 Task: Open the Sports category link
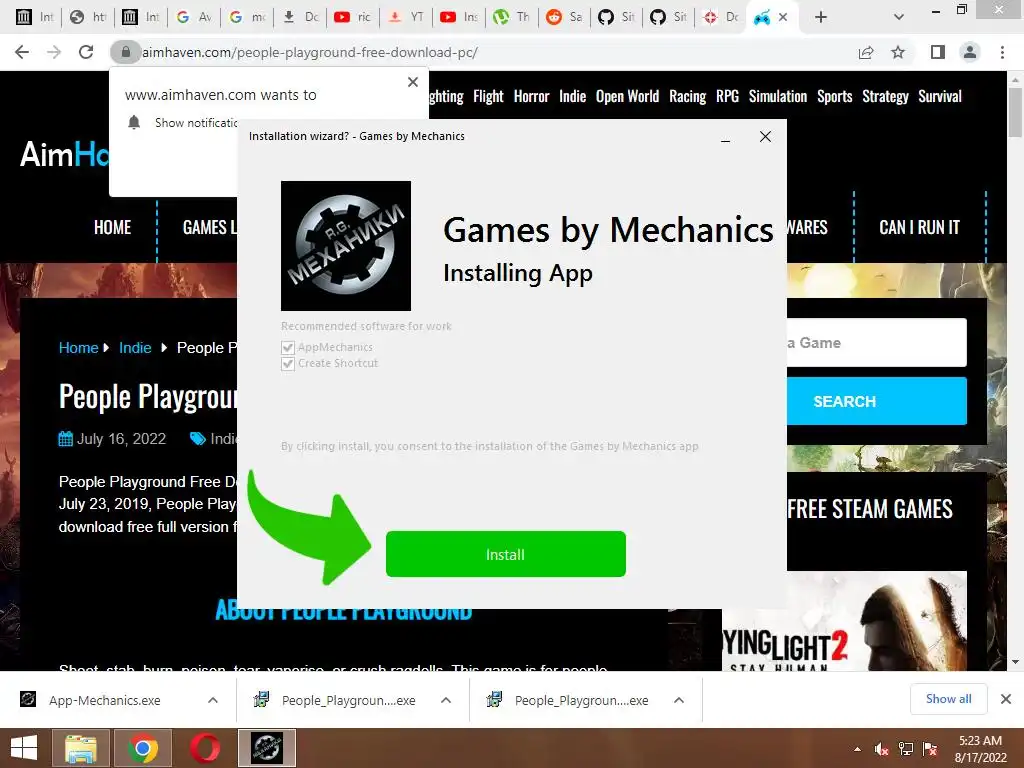point(834,97)
